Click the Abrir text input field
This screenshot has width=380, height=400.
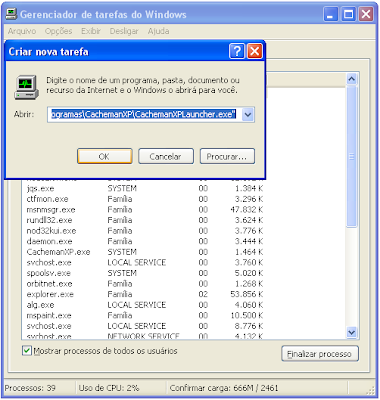144,115
